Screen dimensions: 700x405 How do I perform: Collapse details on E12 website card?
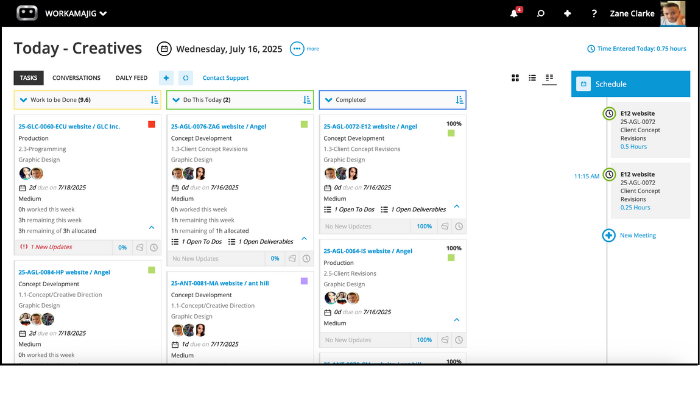pos(457,206)
